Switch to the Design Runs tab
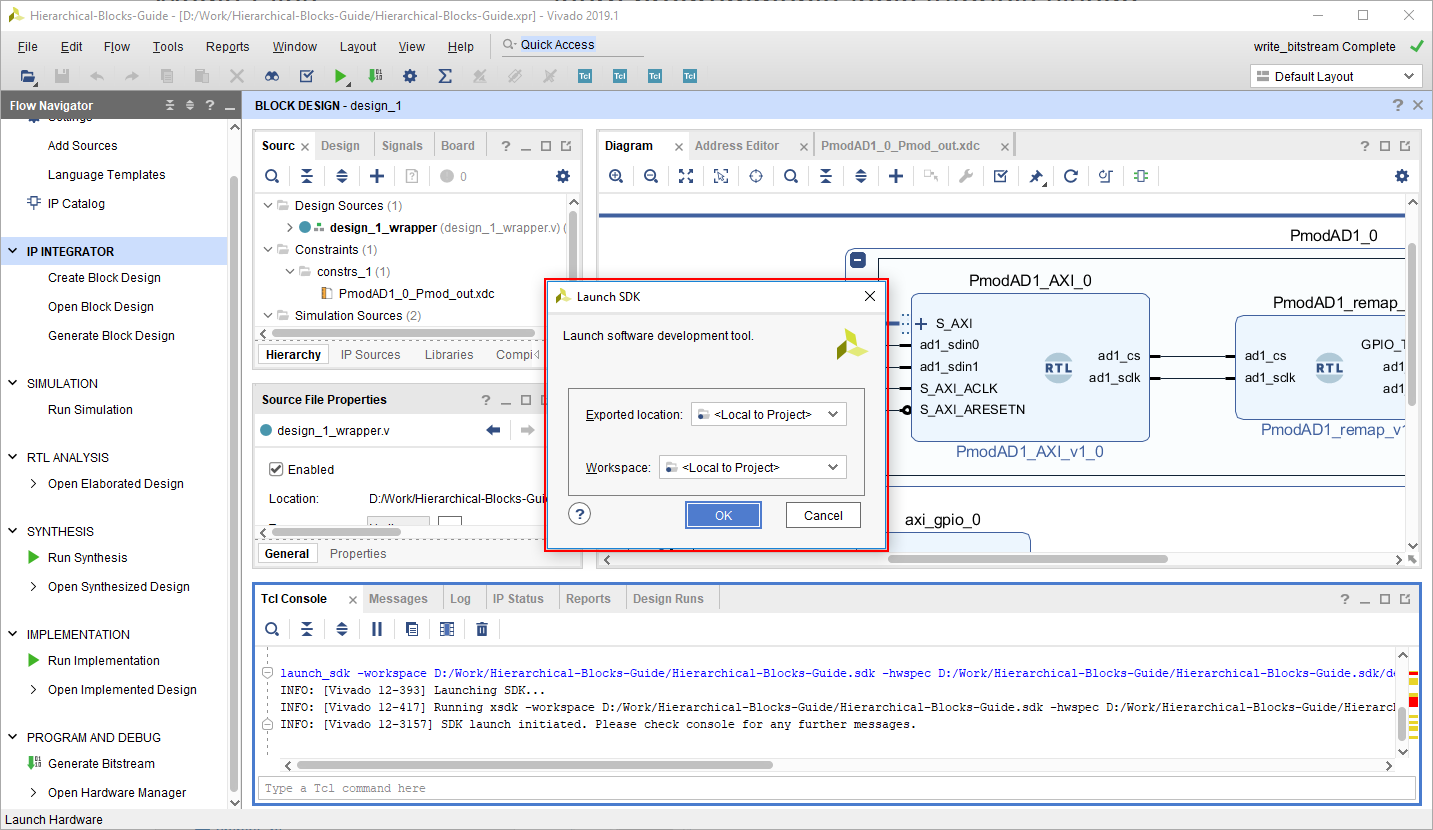The height and width of the screenshot is (830, 1433). 668,599
